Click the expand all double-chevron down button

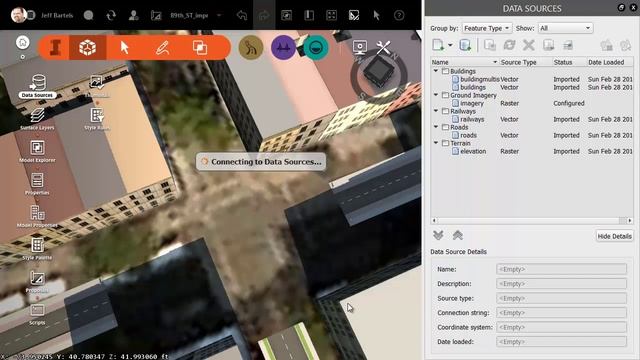(x=438, y=235)
